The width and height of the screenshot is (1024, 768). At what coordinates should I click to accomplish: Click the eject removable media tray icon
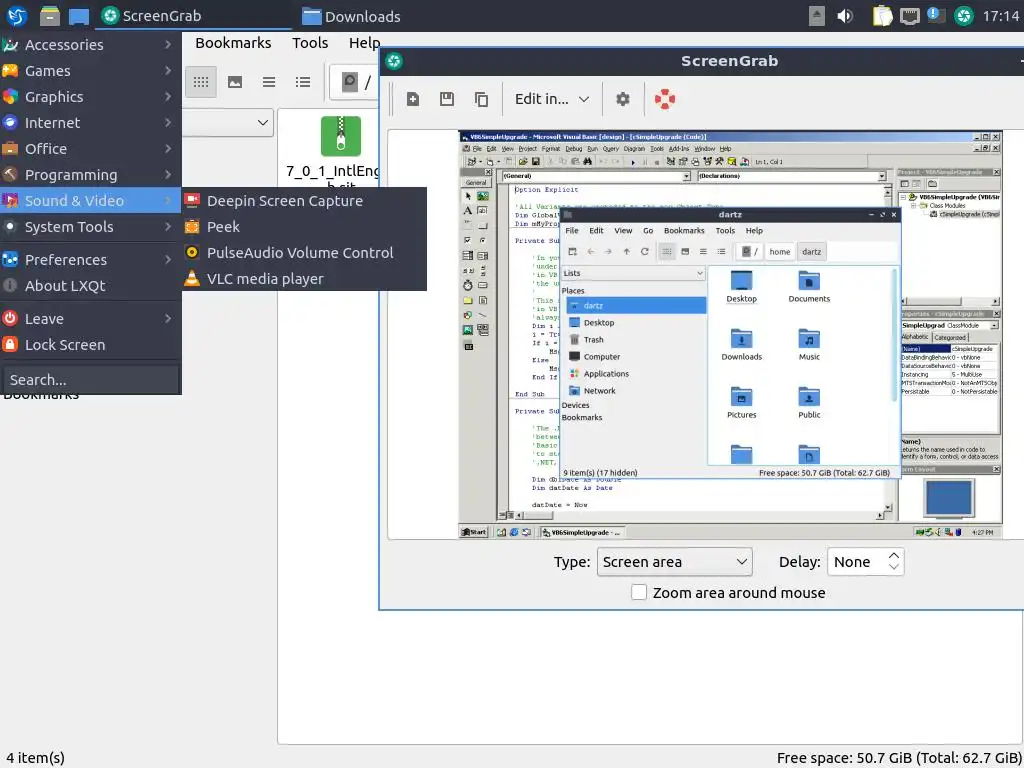click(817, 16)
